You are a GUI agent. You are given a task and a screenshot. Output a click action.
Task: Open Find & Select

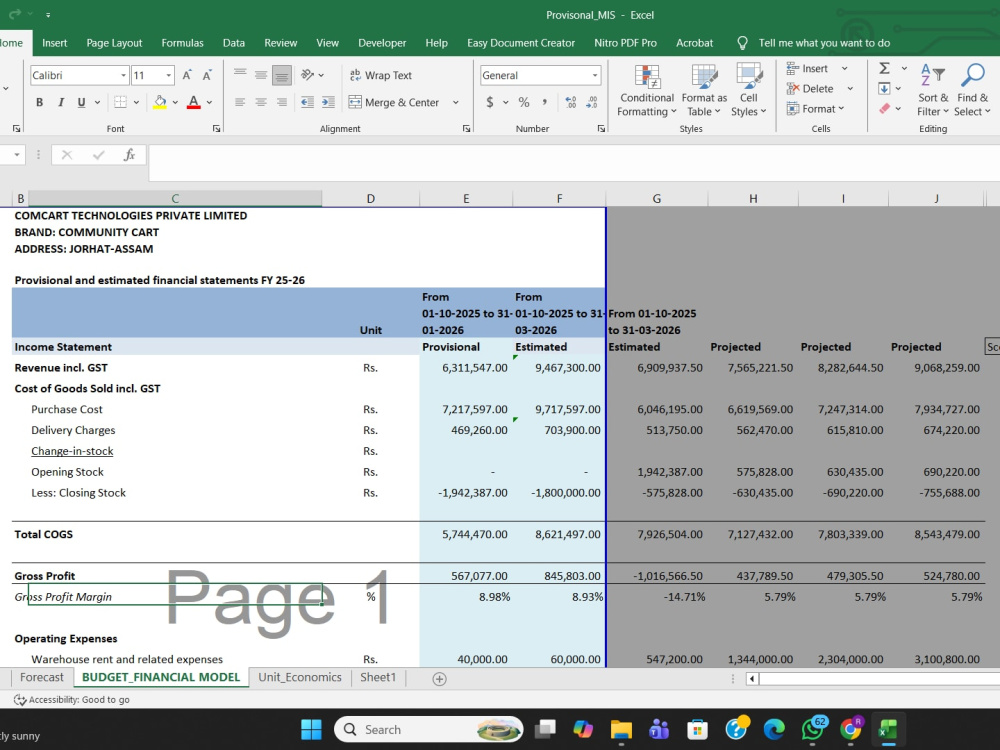tap(973, 91)
